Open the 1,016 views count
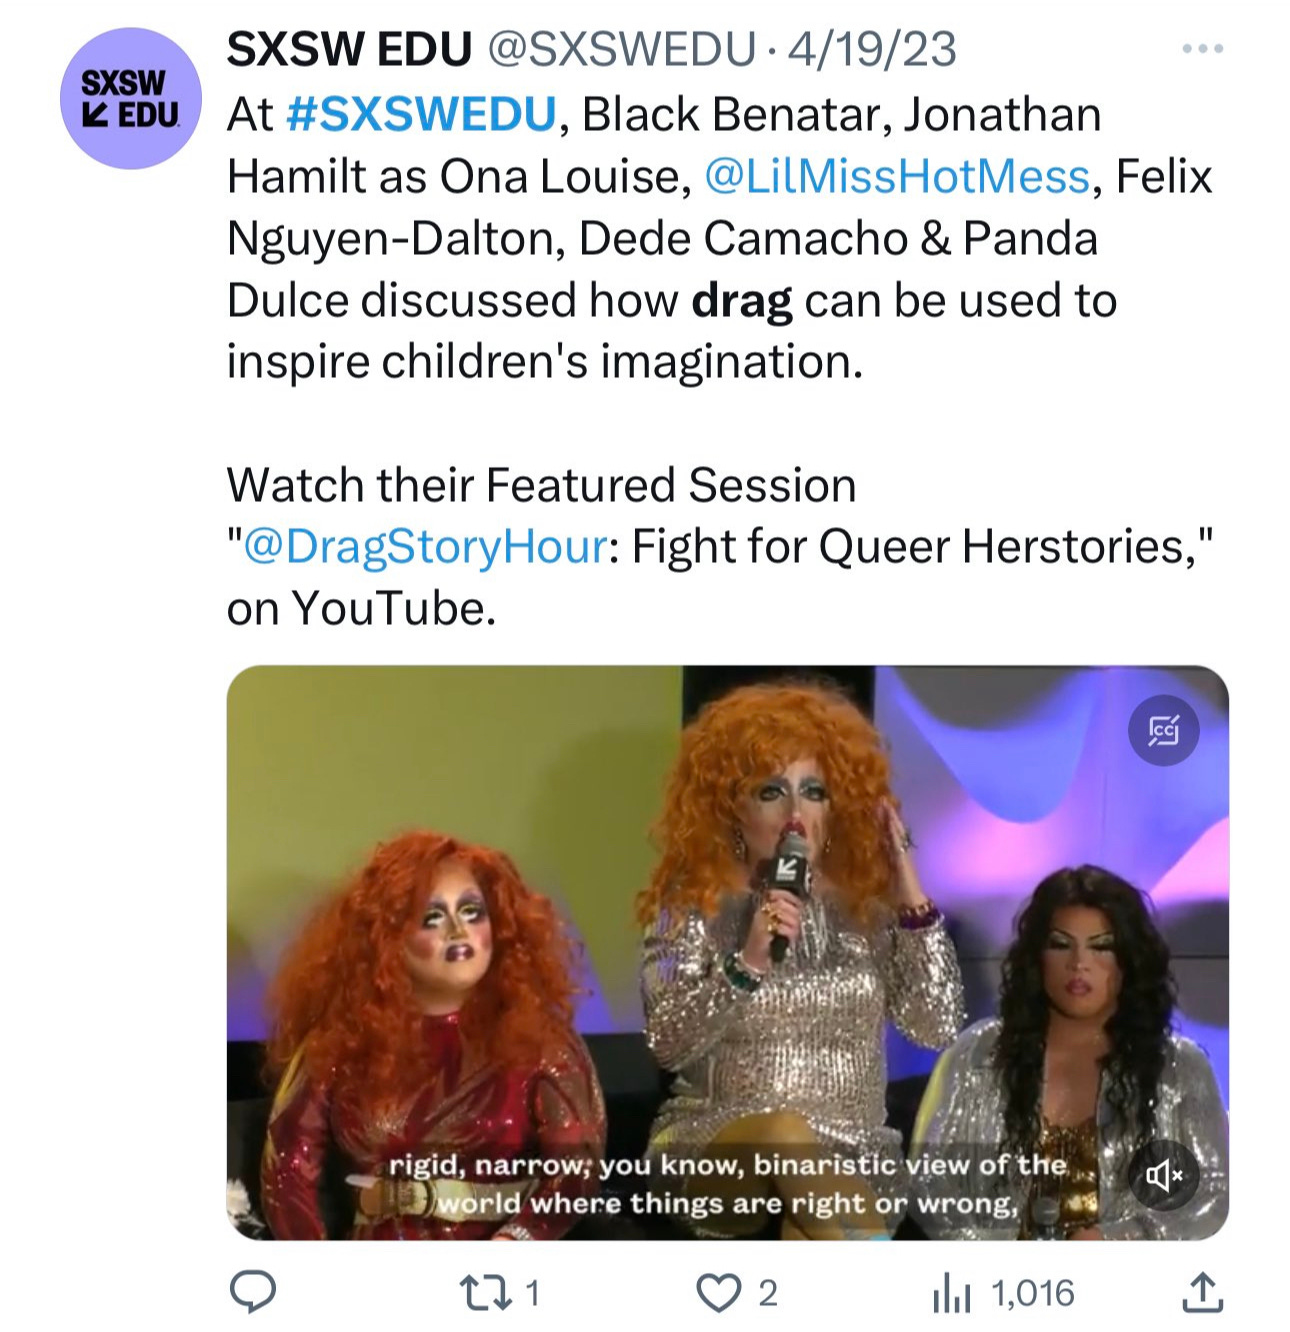 (1033, 1293)
